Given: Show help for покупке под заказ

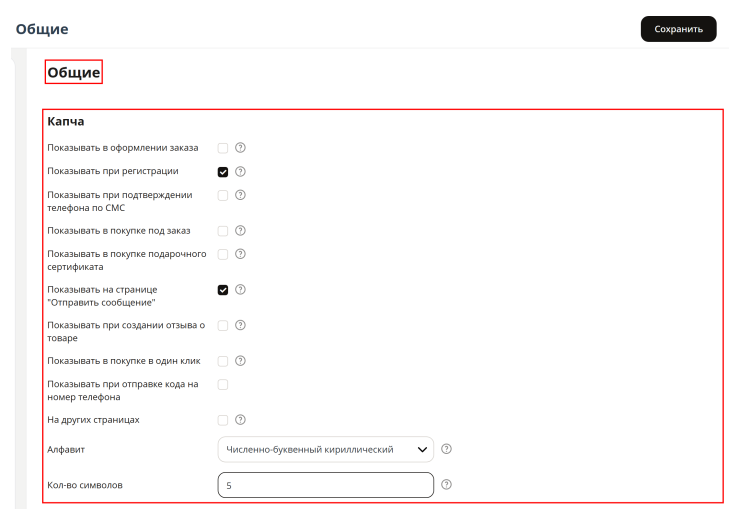Looking at the screenshot, I should point(240,230).
